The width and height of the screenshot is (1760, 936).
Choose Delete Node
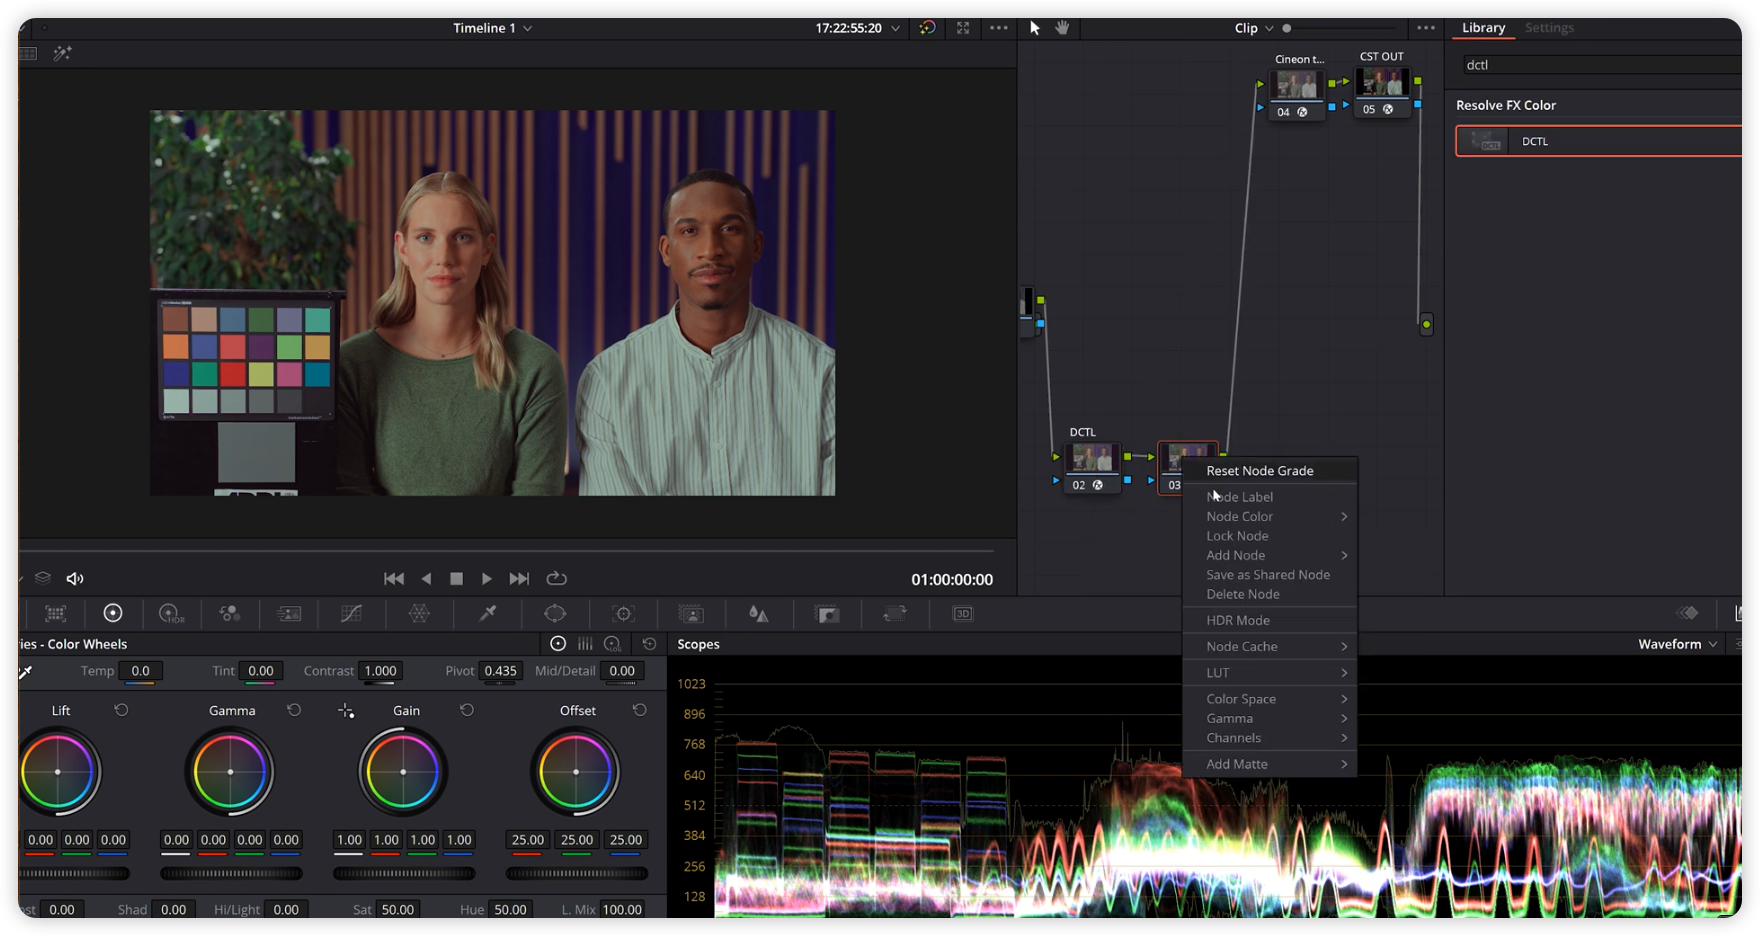[x=1269, y=594]
